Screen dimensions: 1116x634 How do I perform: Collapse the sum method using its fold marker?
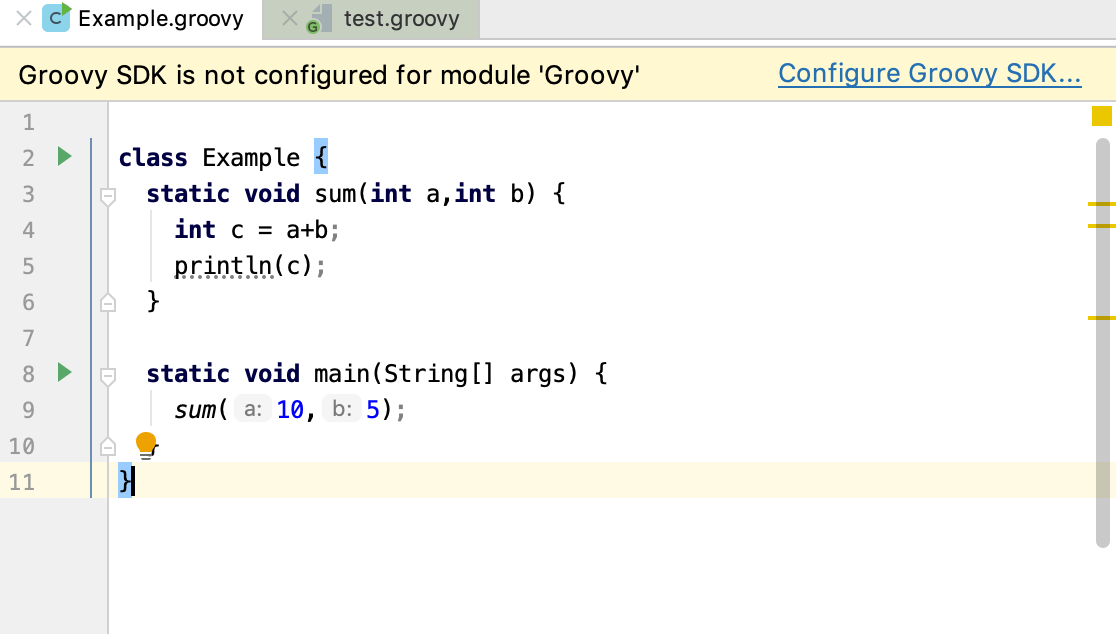pos(108,194)
